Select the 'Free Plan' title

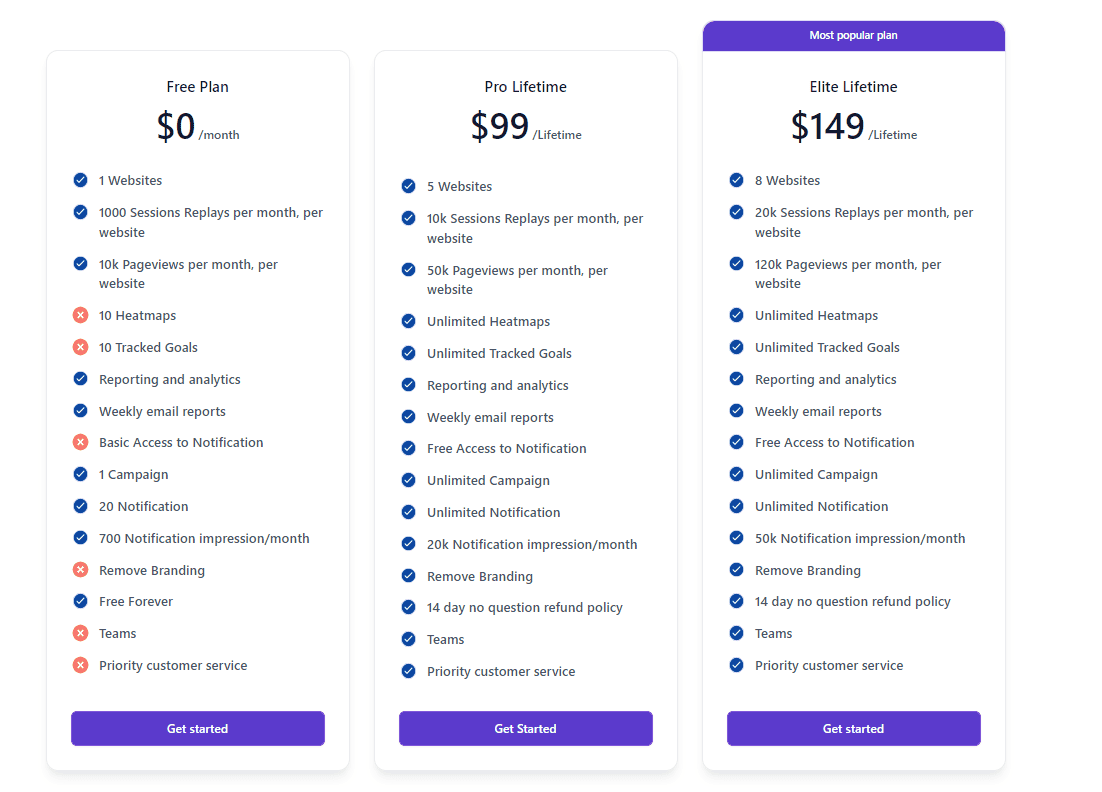coord(197,87)
